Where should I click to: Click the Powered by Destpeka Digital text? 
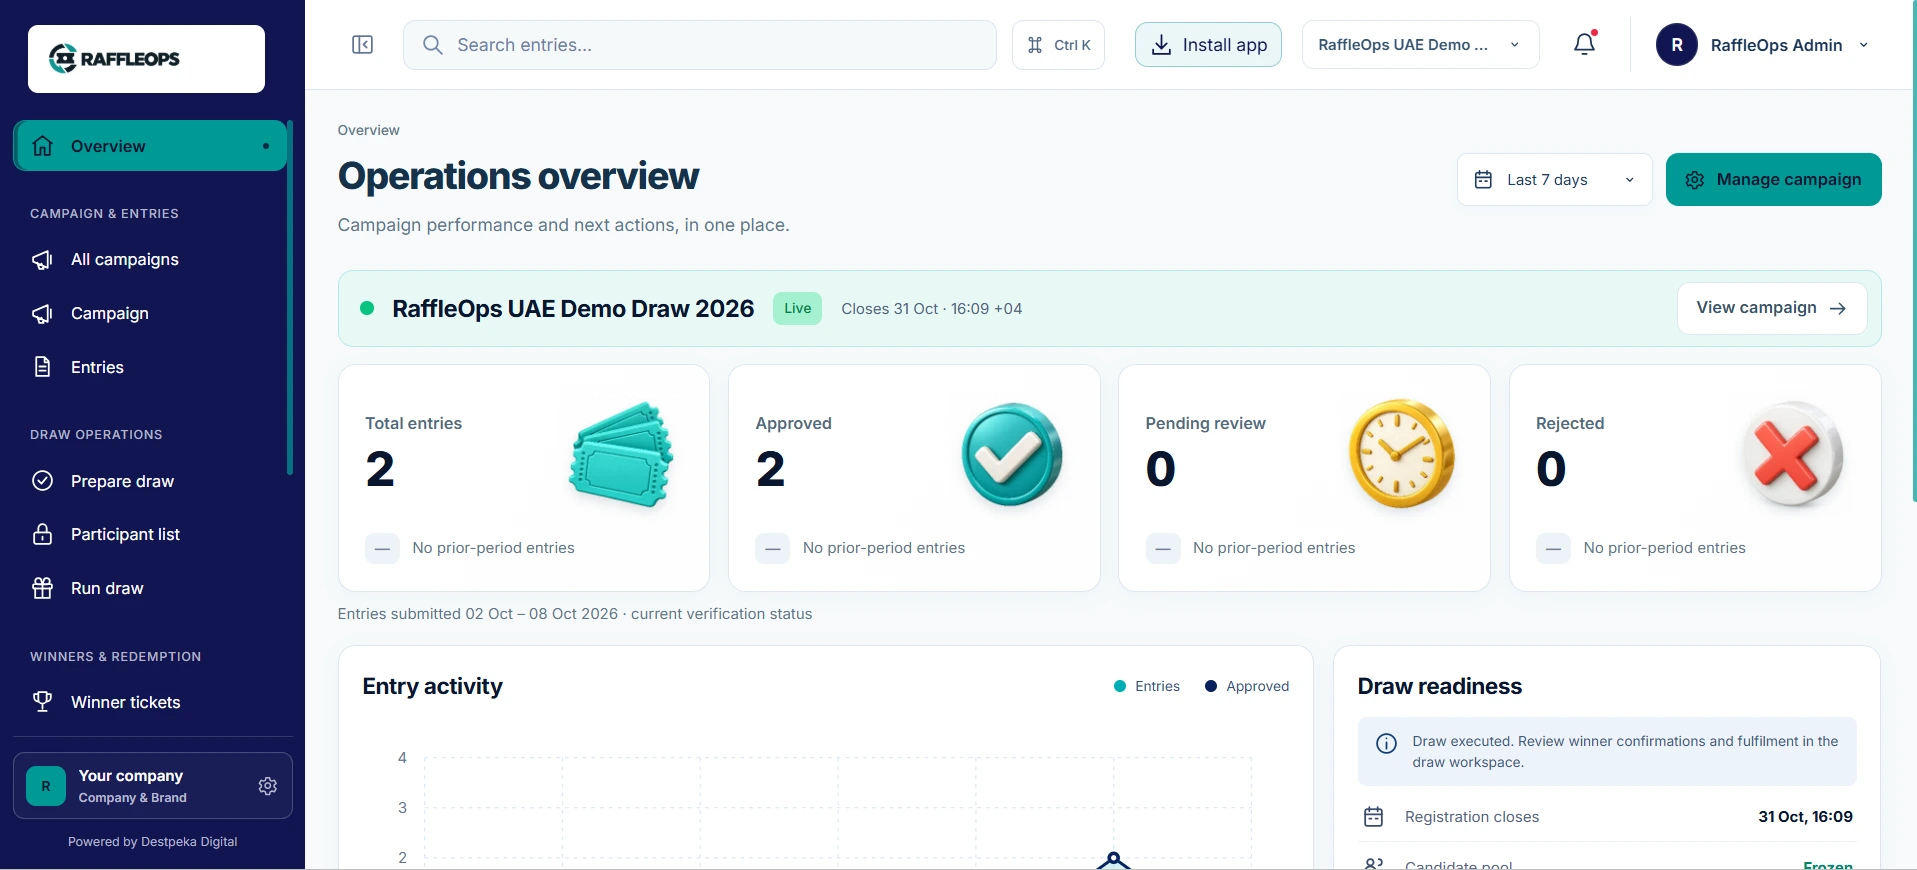[152, 842]
